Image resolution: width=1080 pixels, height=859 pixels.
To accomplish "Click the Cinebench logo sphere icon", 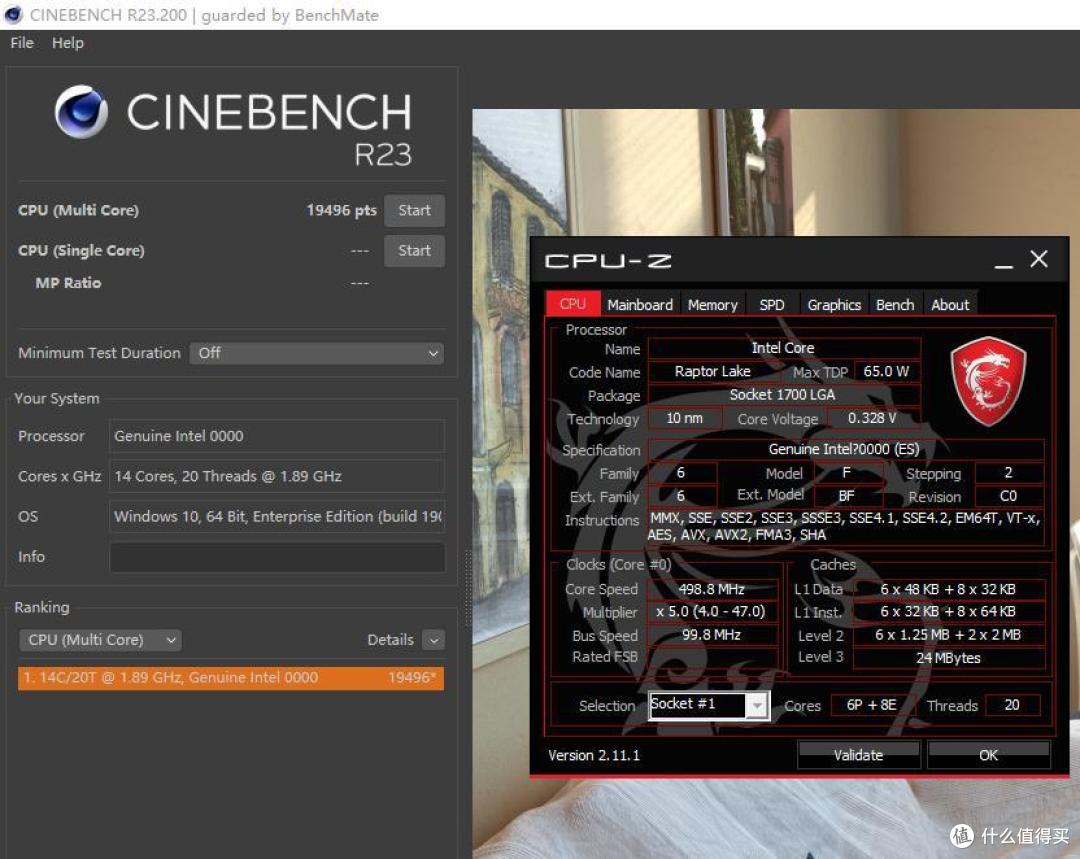I will pos(81,112).
